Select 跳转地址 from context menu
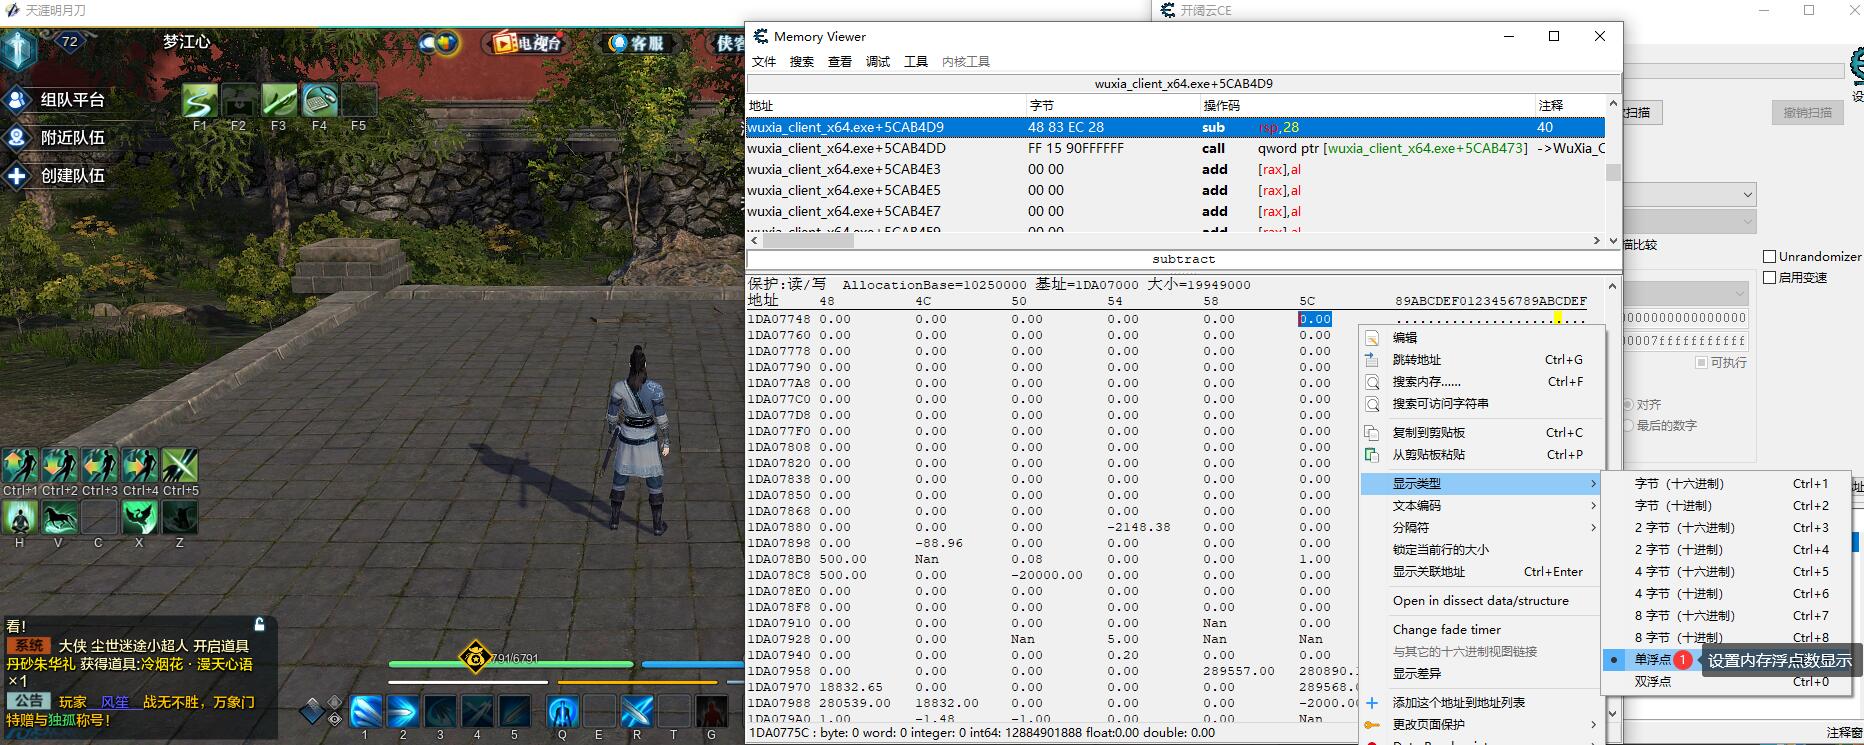Image resolution: width=1864 pixels, height=745 pixels. [x=1481, y=360]
